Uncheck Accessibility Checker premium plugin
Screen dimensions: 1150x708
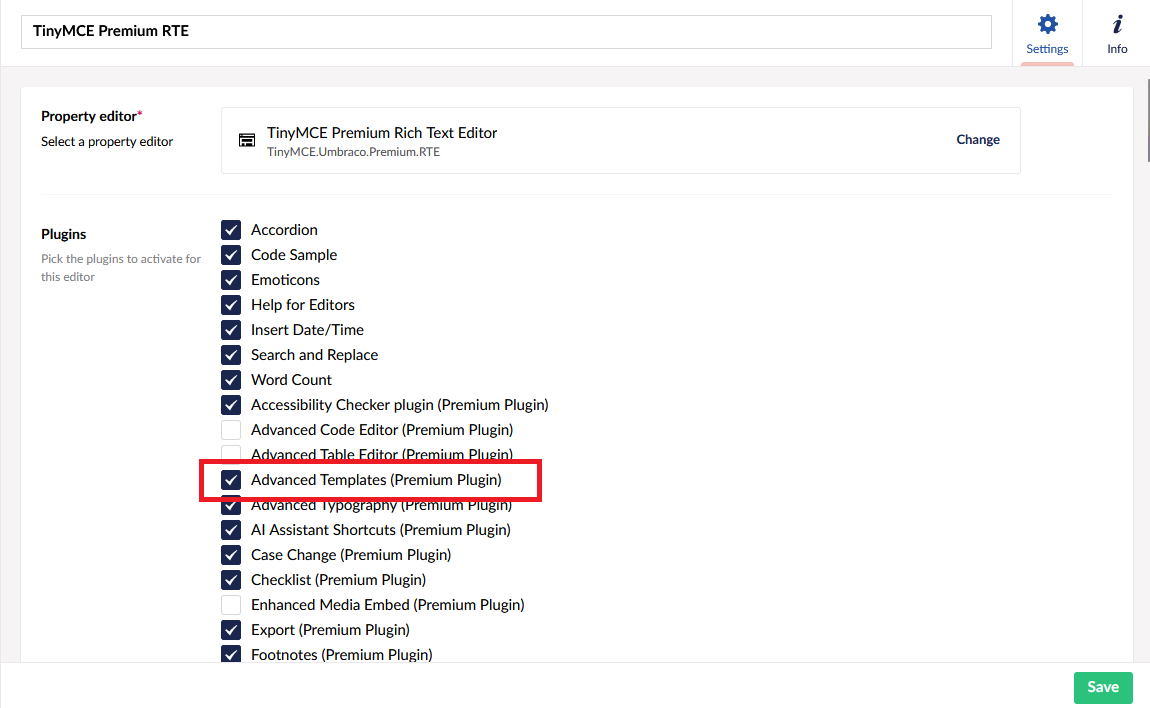click(x=231, y=405)
